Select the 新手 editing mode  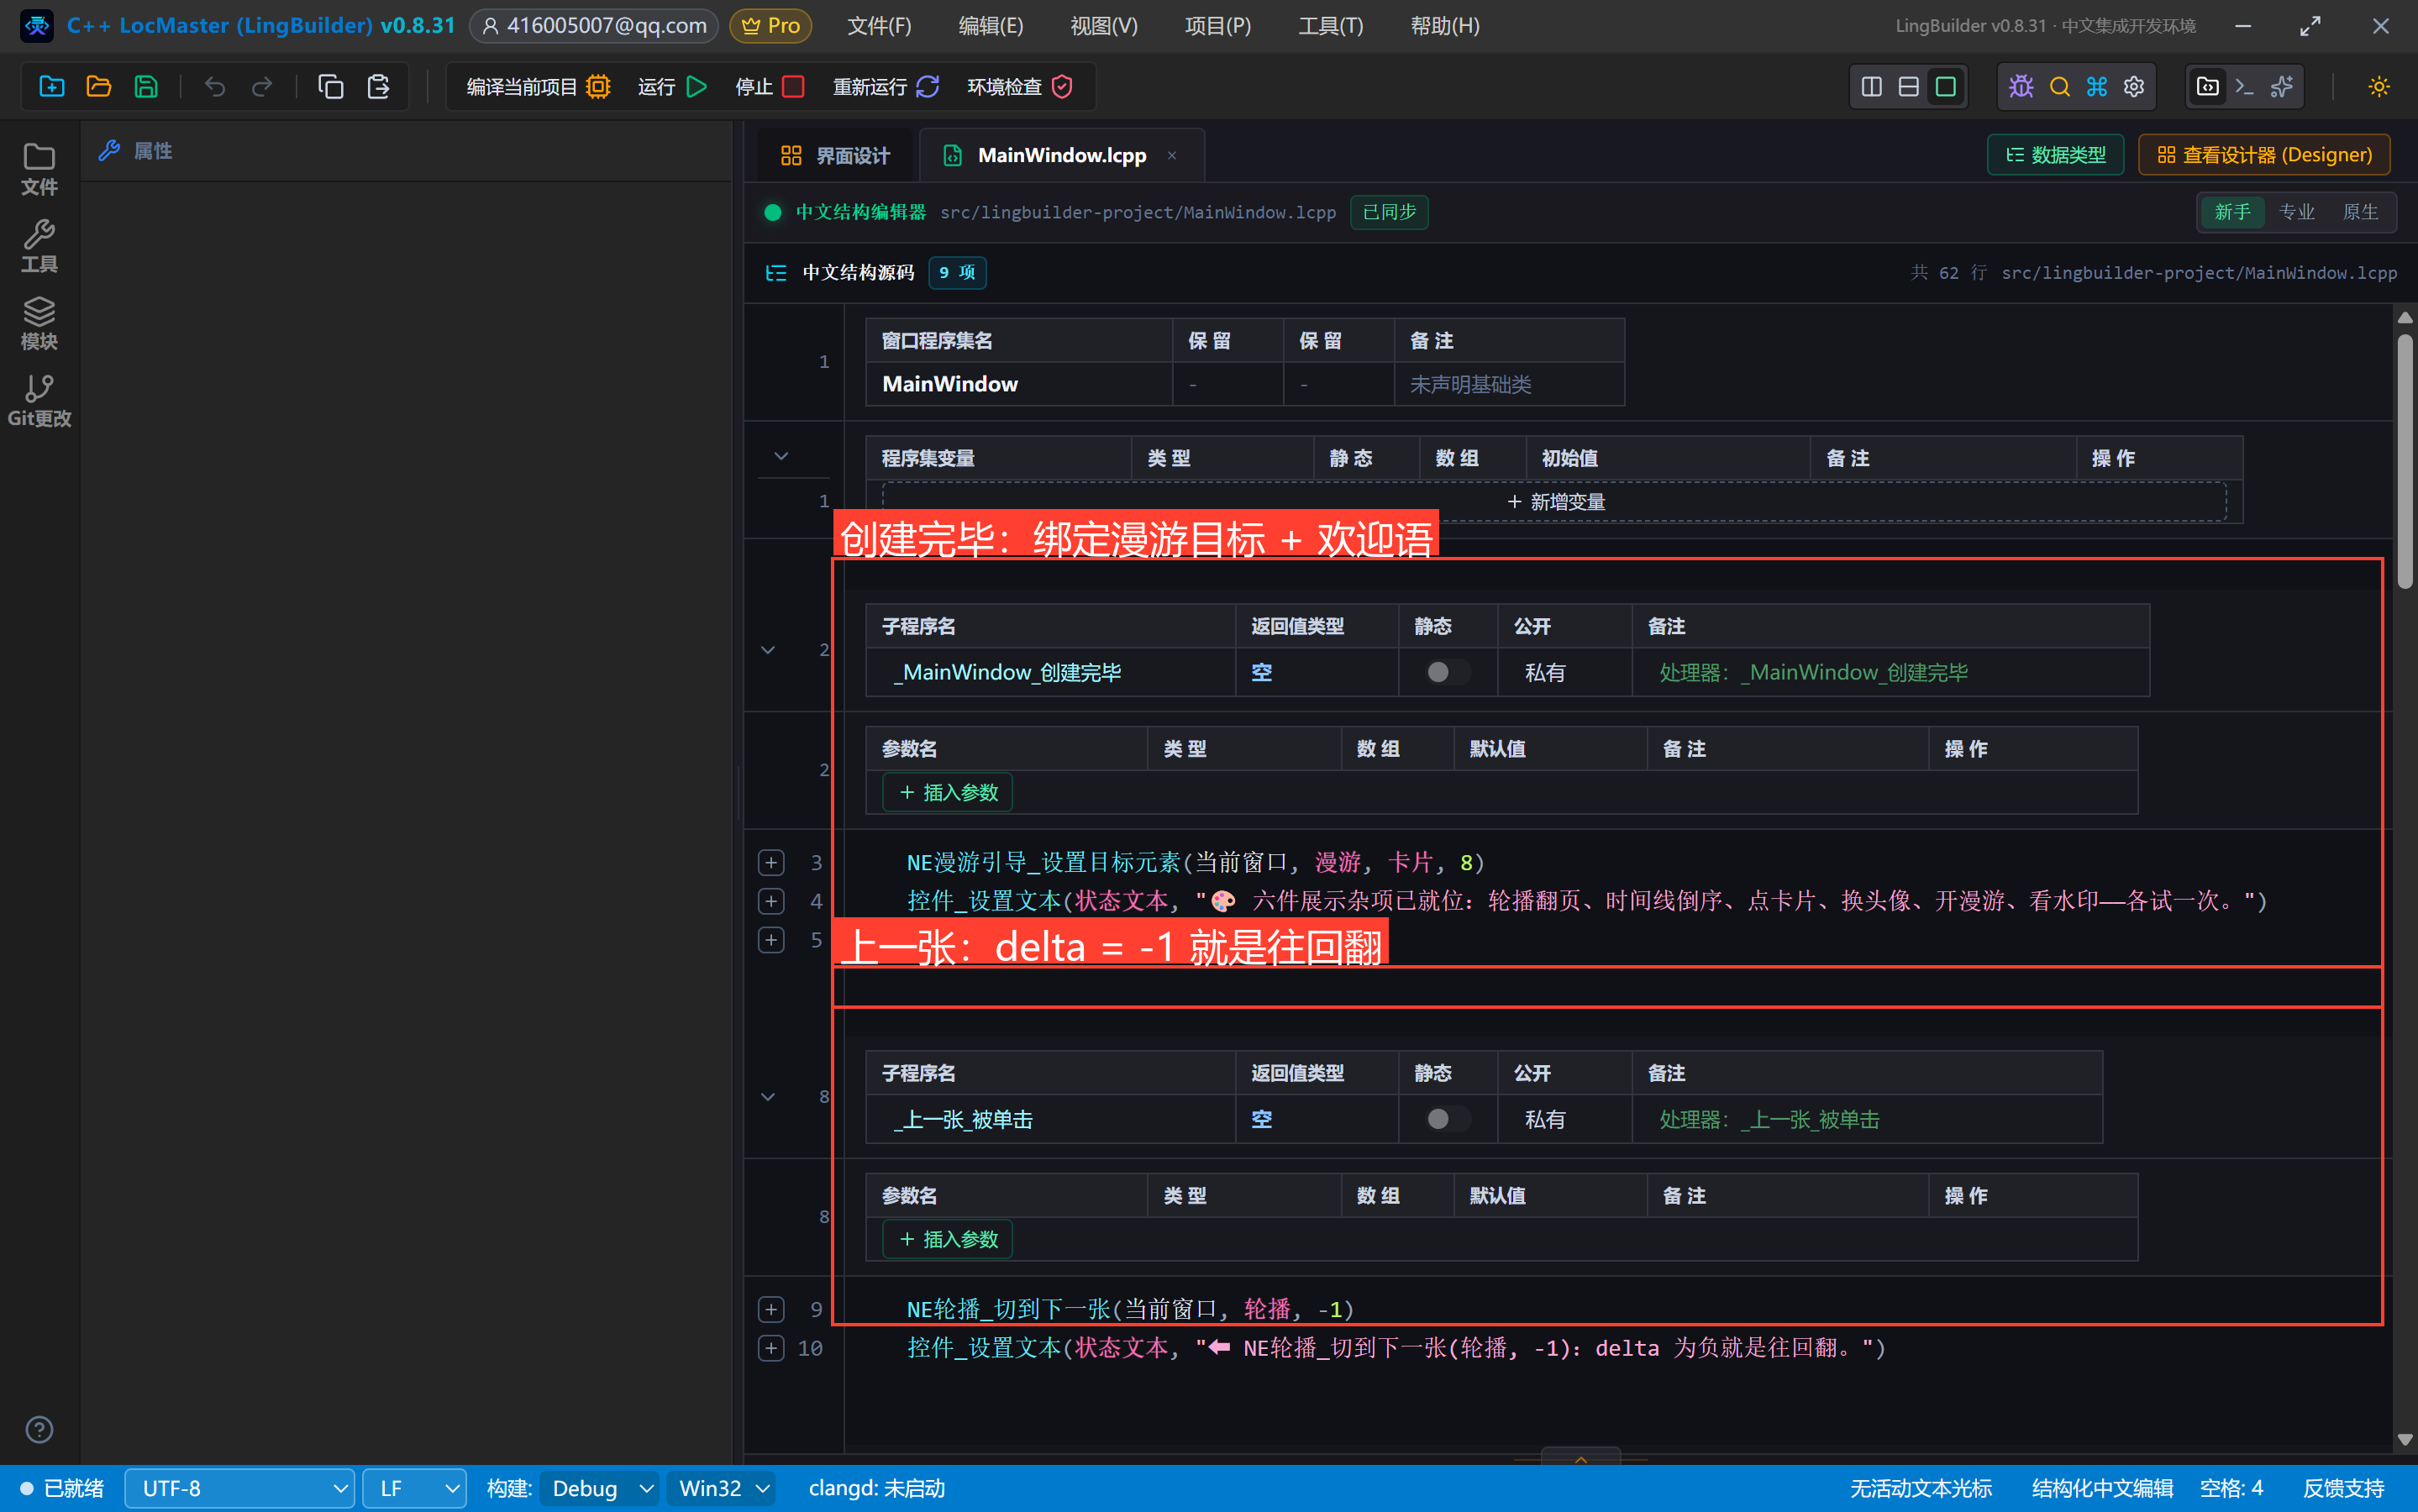[x=2232, y=212]
